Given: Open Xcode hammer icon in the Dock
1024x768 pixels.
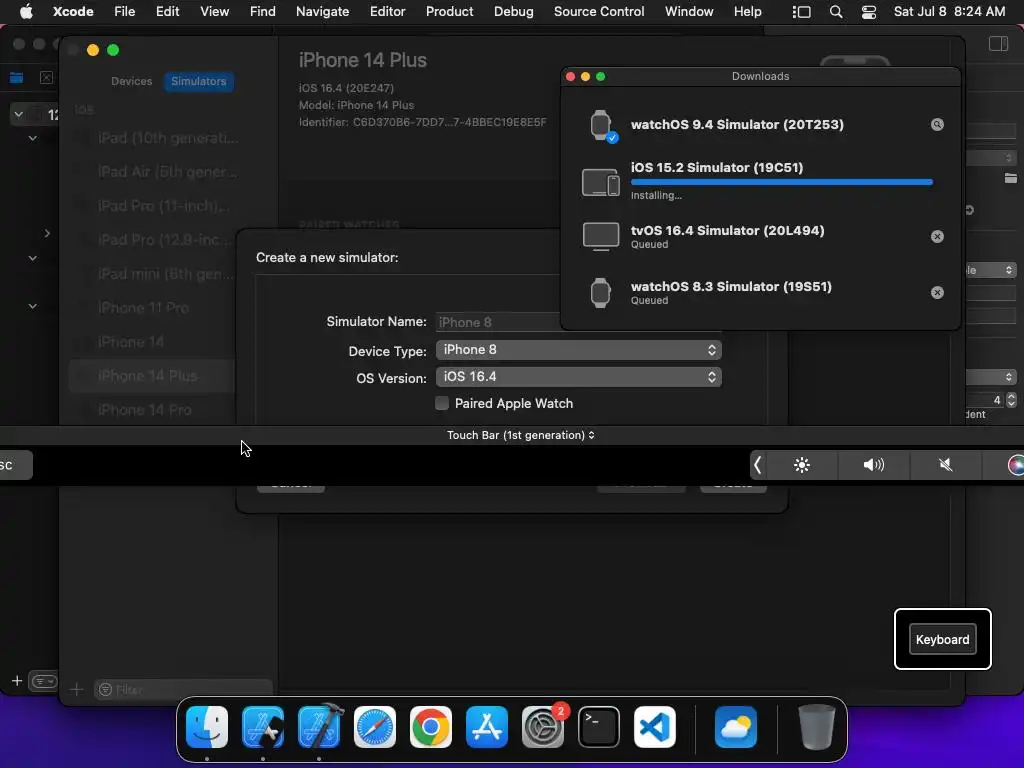Looking at the screenshot, I should tap(319, 727).
